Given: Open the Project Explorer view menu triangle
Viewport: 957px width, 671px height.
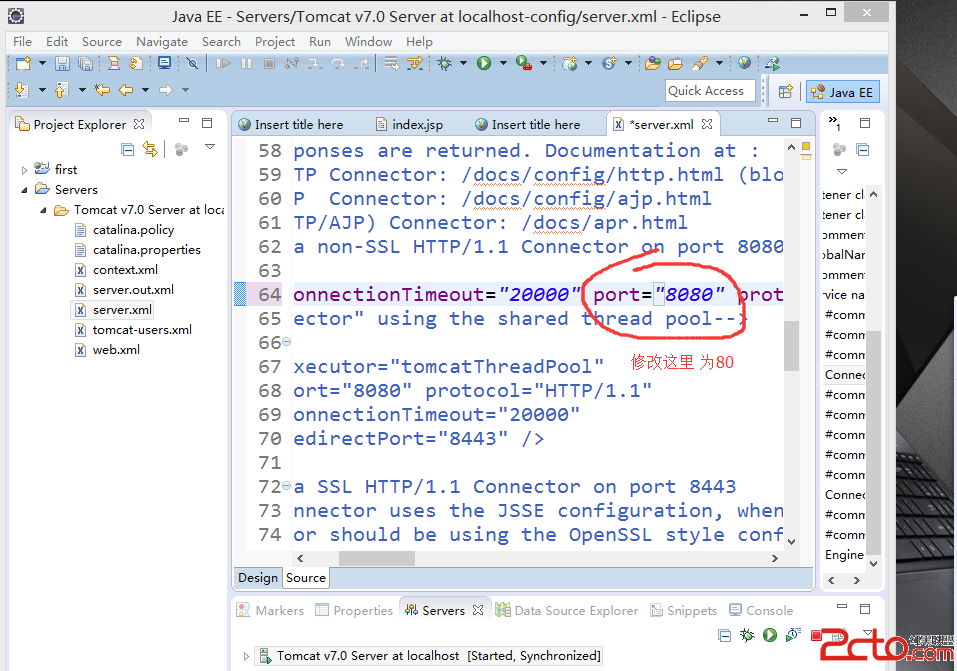Looking at the screenshot, I should (210, 147).
